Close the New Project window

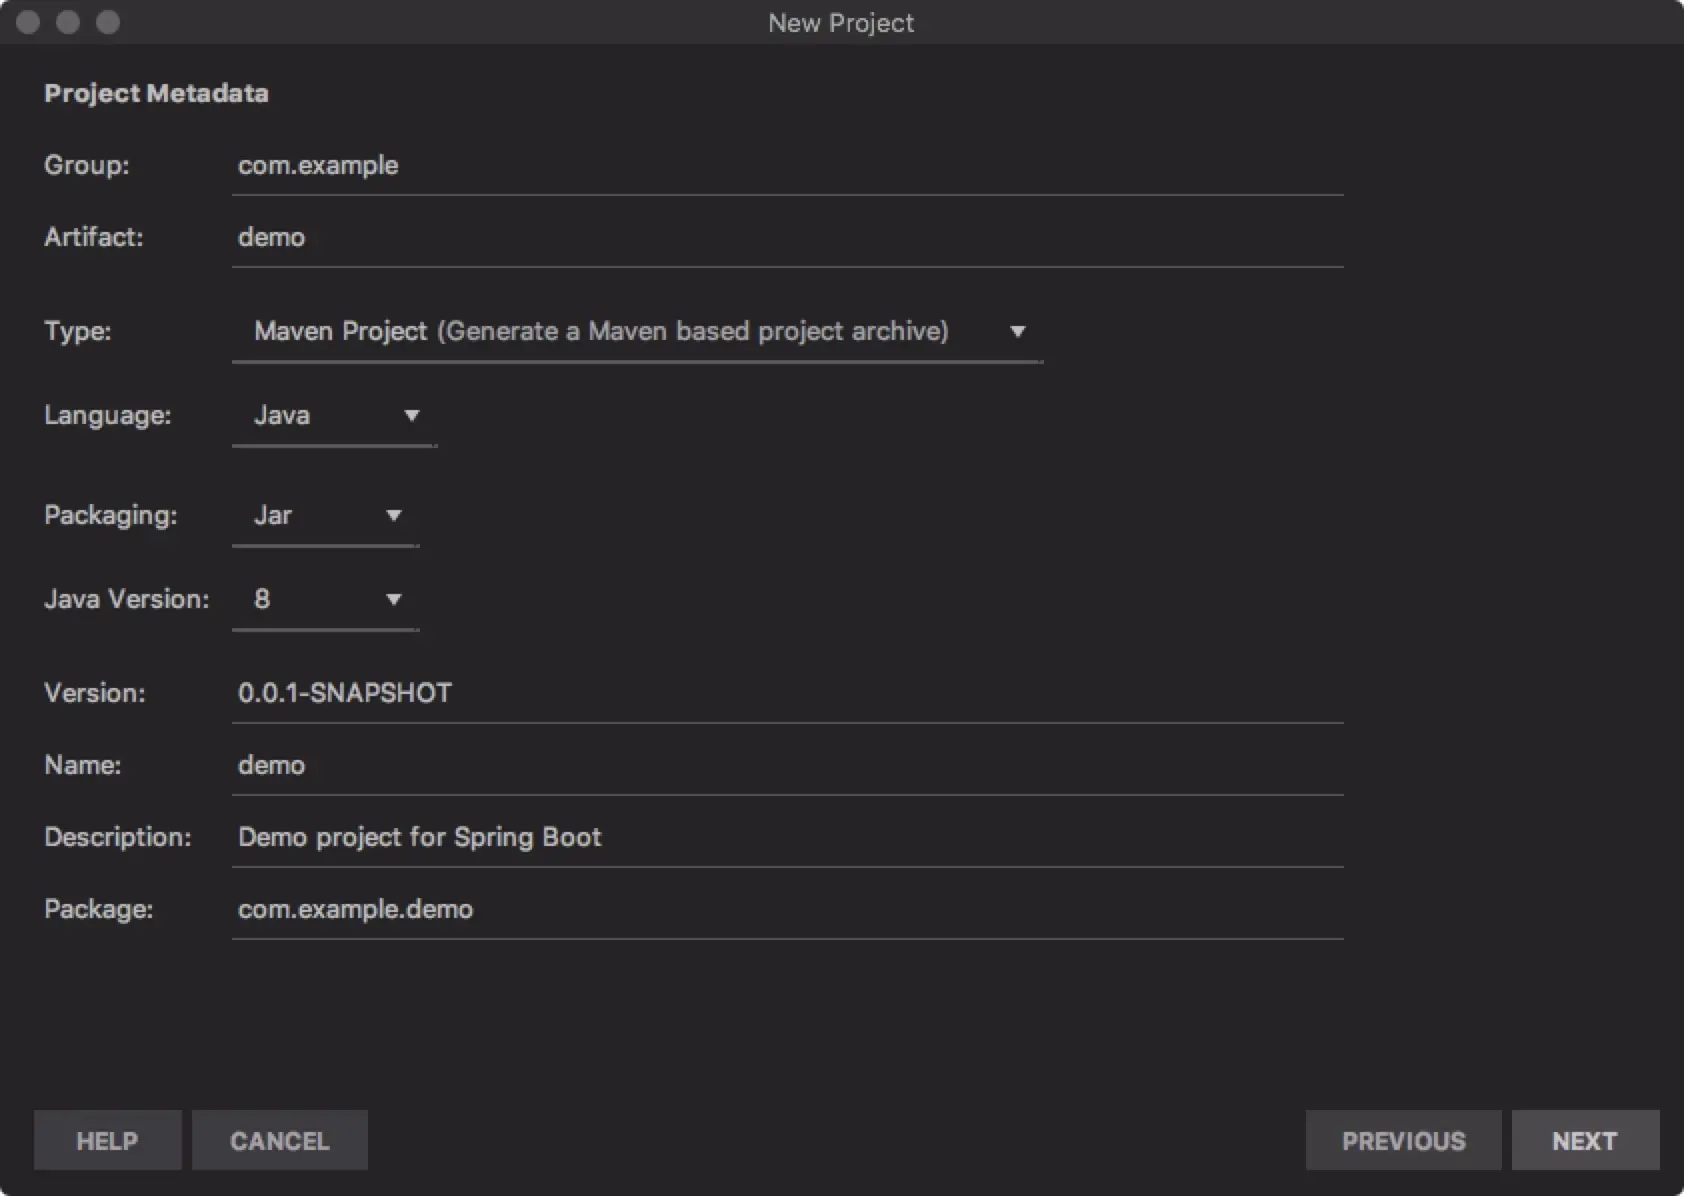[x=28, y=22]
